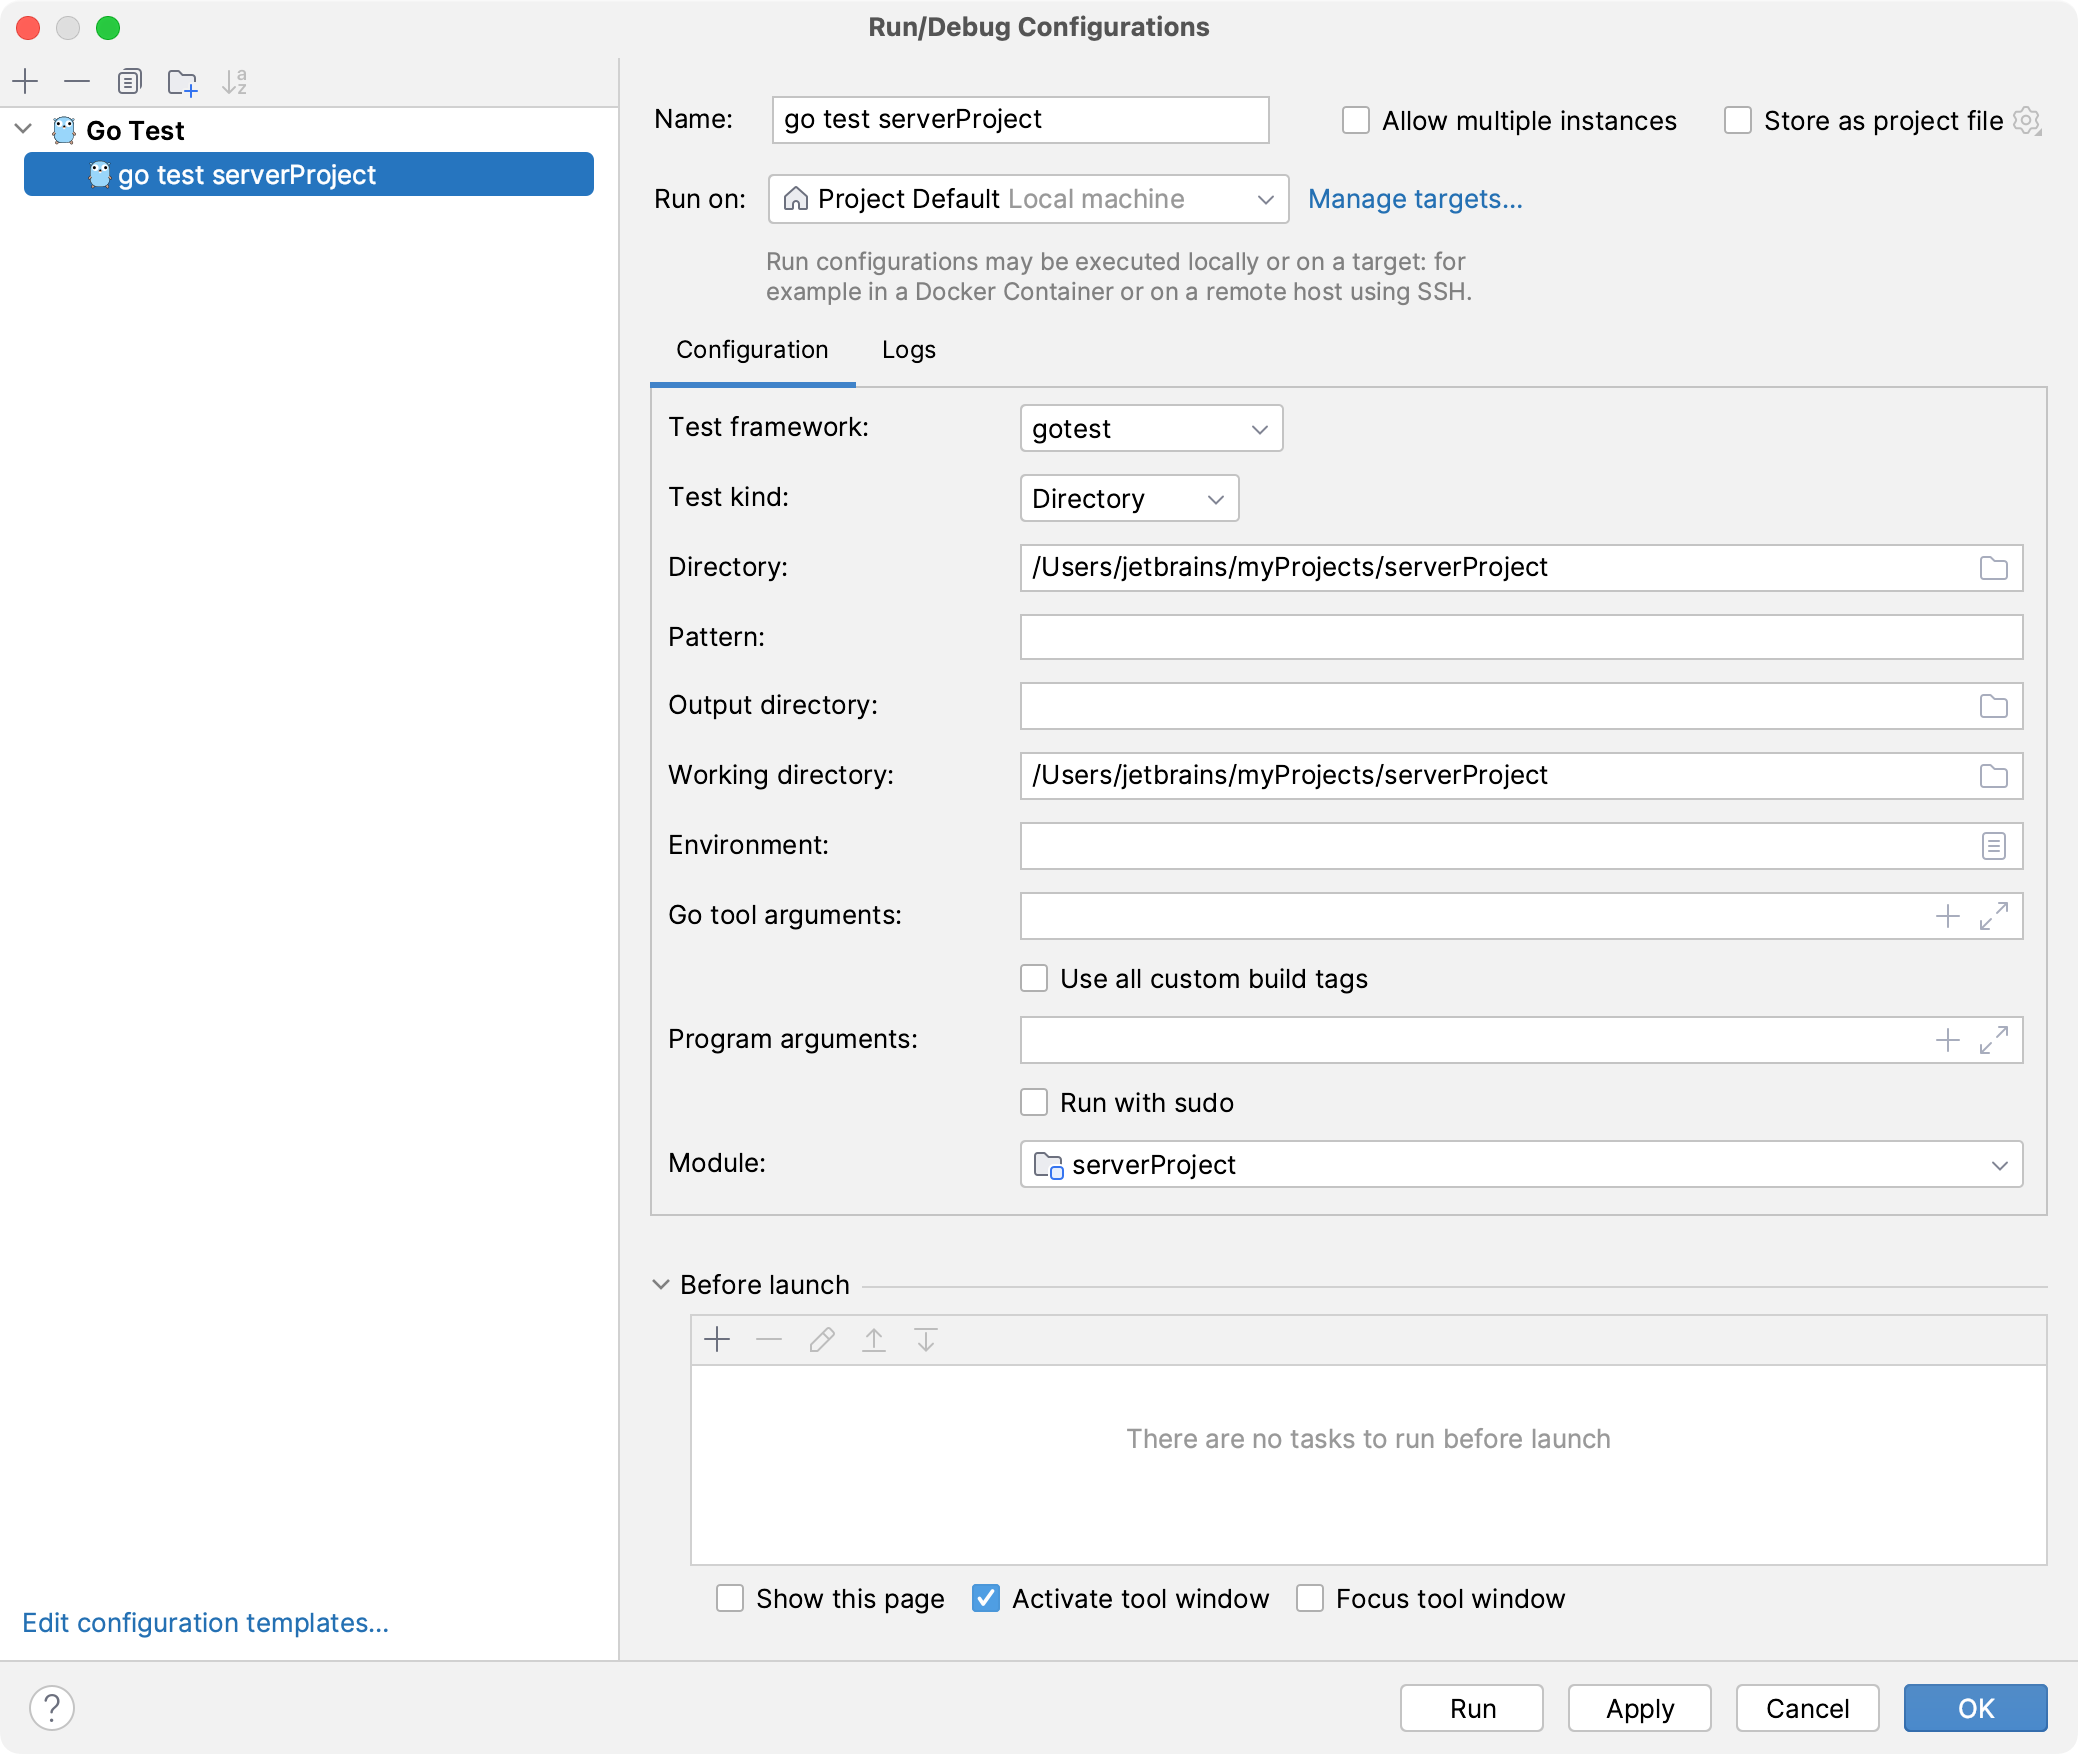Uncheck Activate tool window
2078x1754 pixels.
pyautogui.click(x=987, y=1598)
